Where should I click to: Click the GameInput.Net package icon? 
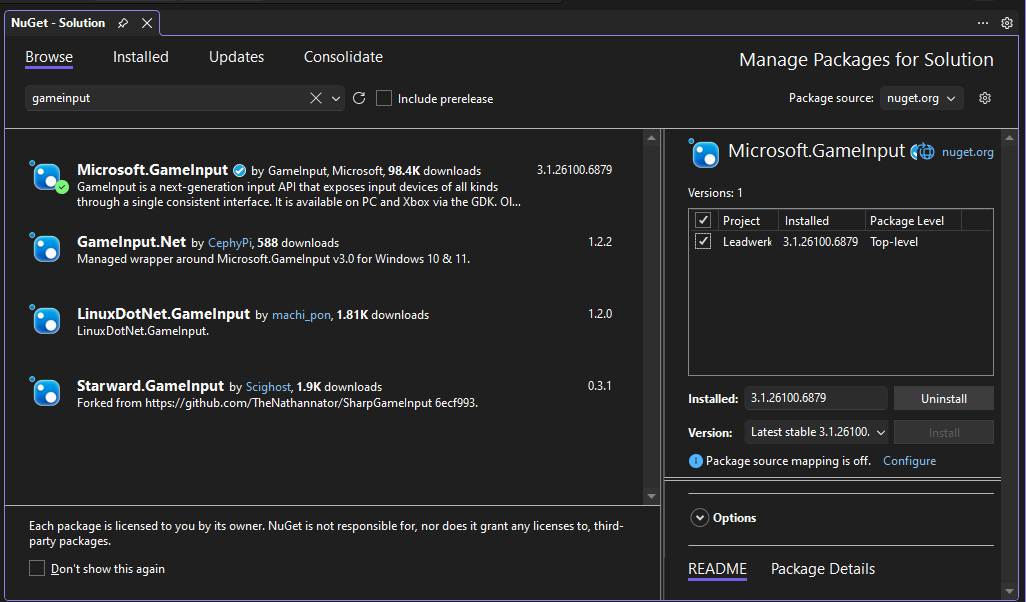tap(47, 248)
